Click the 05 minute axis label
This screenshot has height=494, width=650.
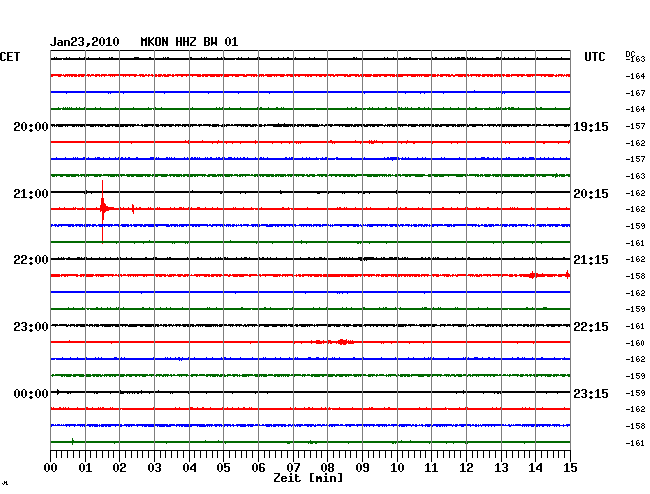coord(223,468)
